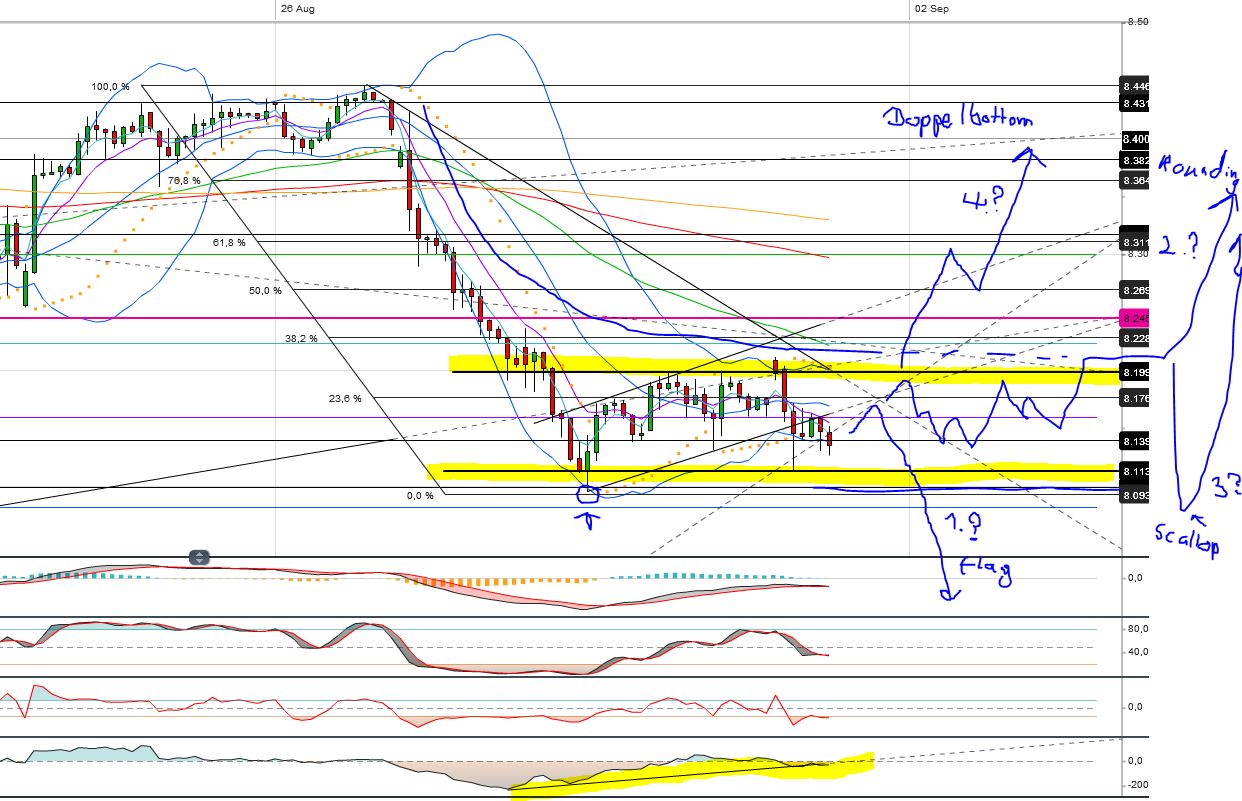Click the 40,0 stochastic axis value
Screen dimensions: 1242x801
(1137, 652)
